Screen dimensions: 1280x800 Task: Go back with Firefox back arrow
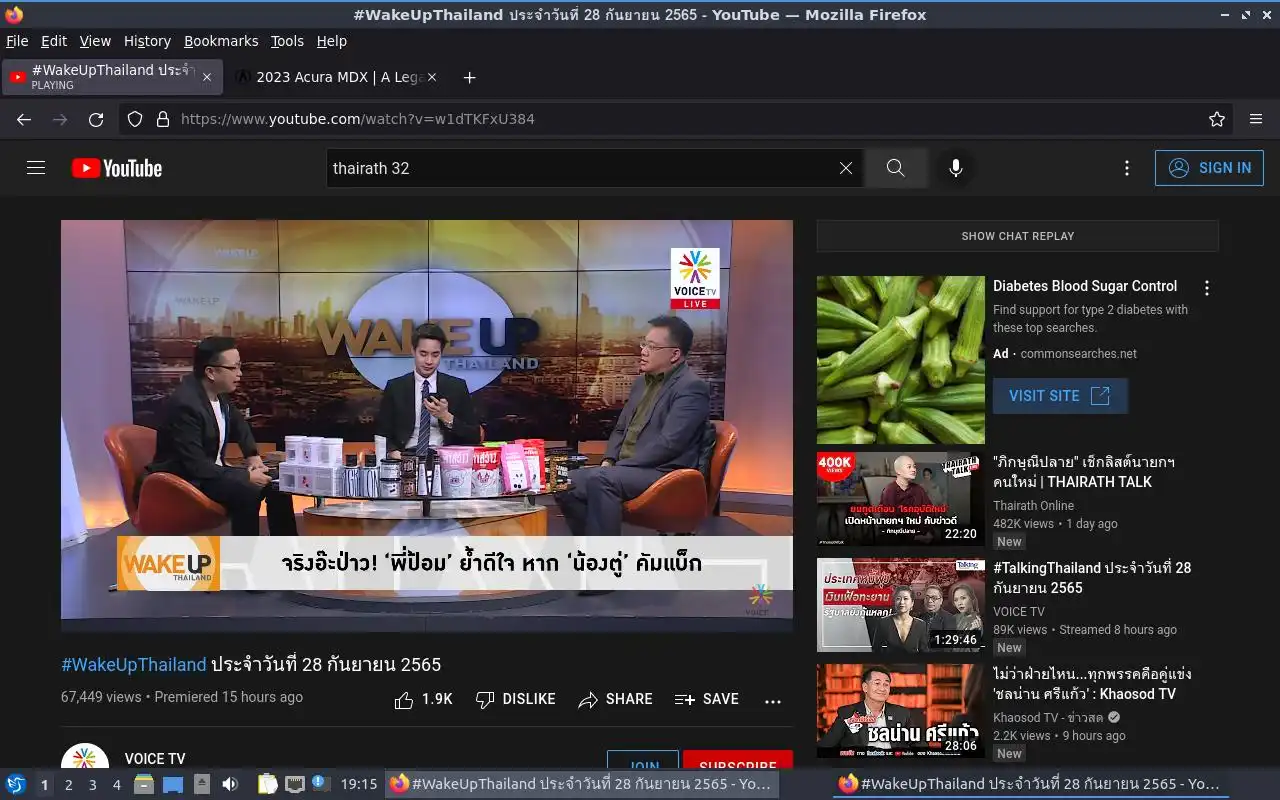24,119
